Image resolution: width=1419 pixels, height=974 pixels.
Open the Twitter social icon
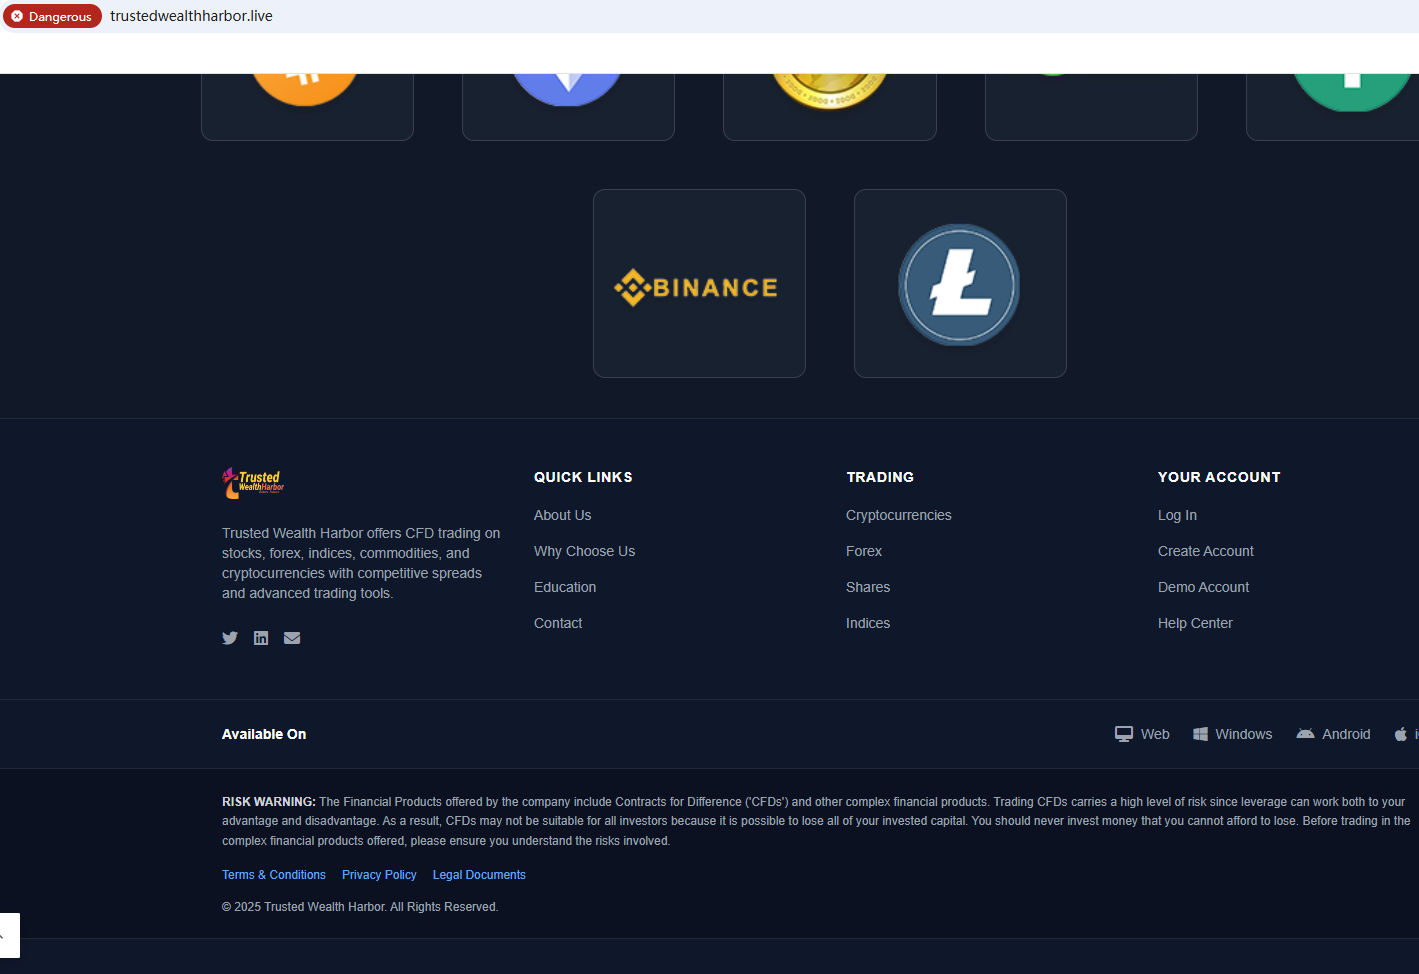click(230, 638)
